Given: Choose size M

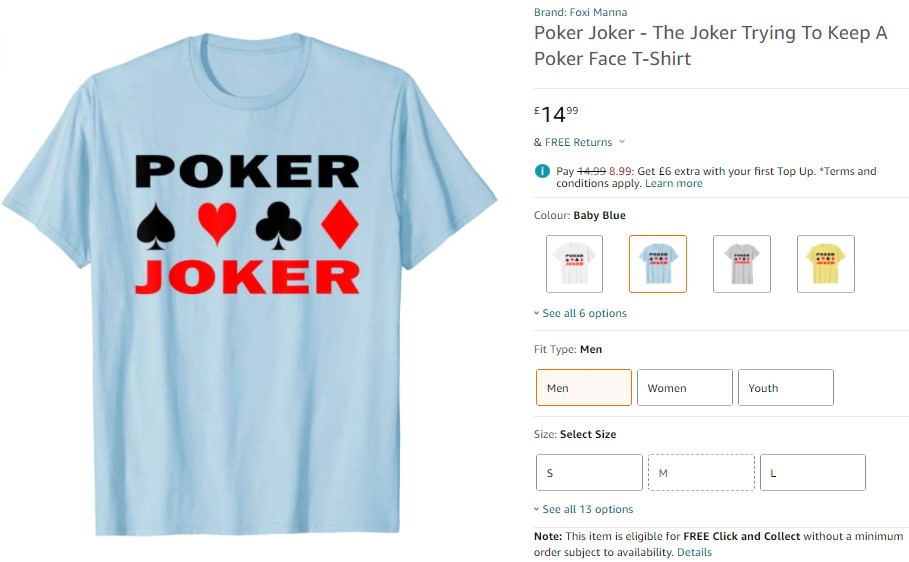Looking at the screenshot, I should coord(701,473).
